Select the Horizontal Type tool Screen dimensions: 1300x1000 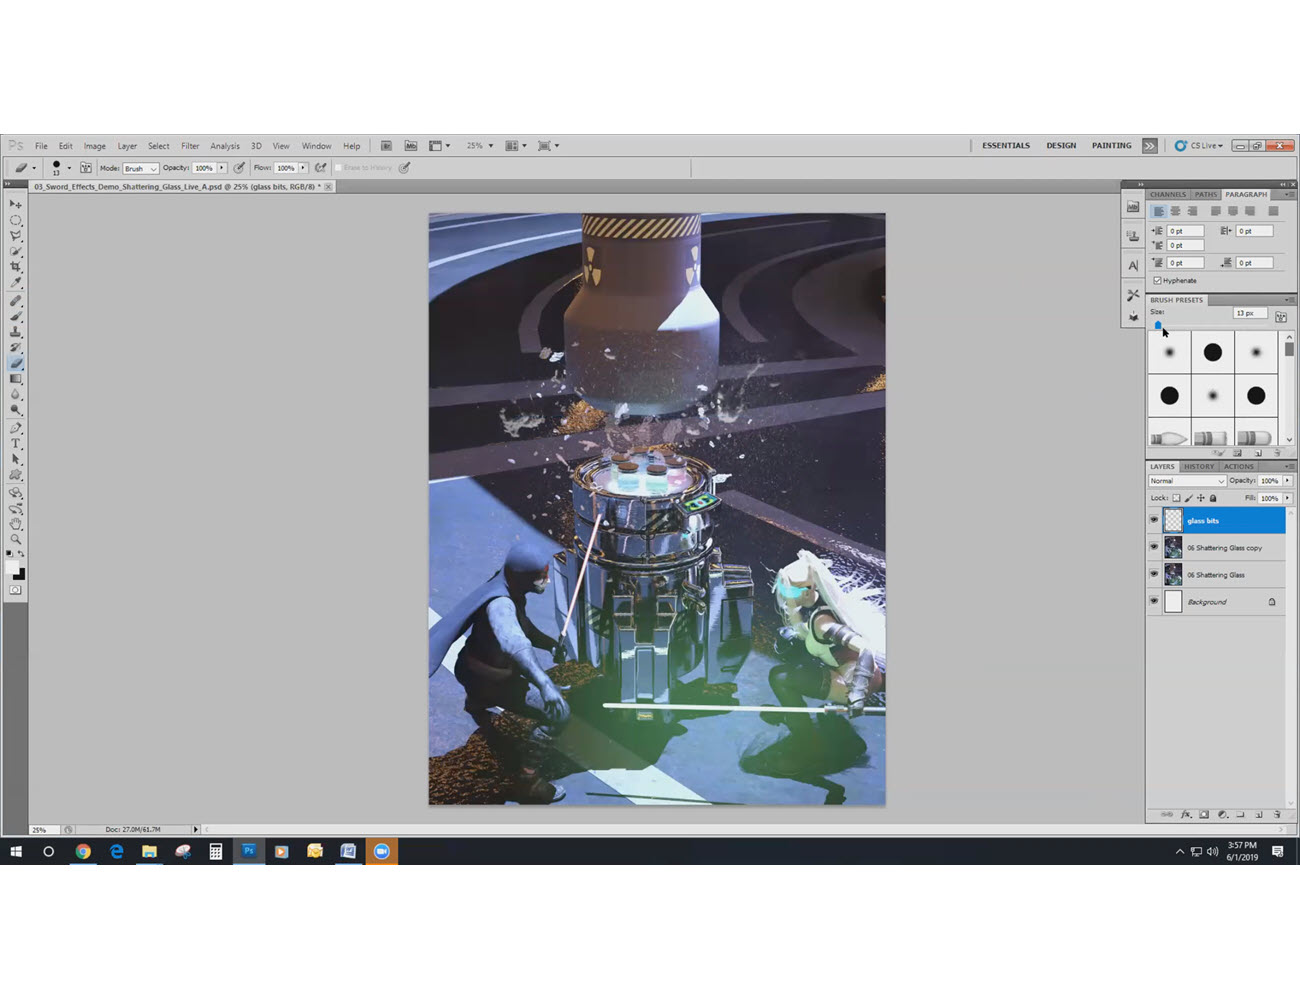pyautogui.click(x=16, y=443)
